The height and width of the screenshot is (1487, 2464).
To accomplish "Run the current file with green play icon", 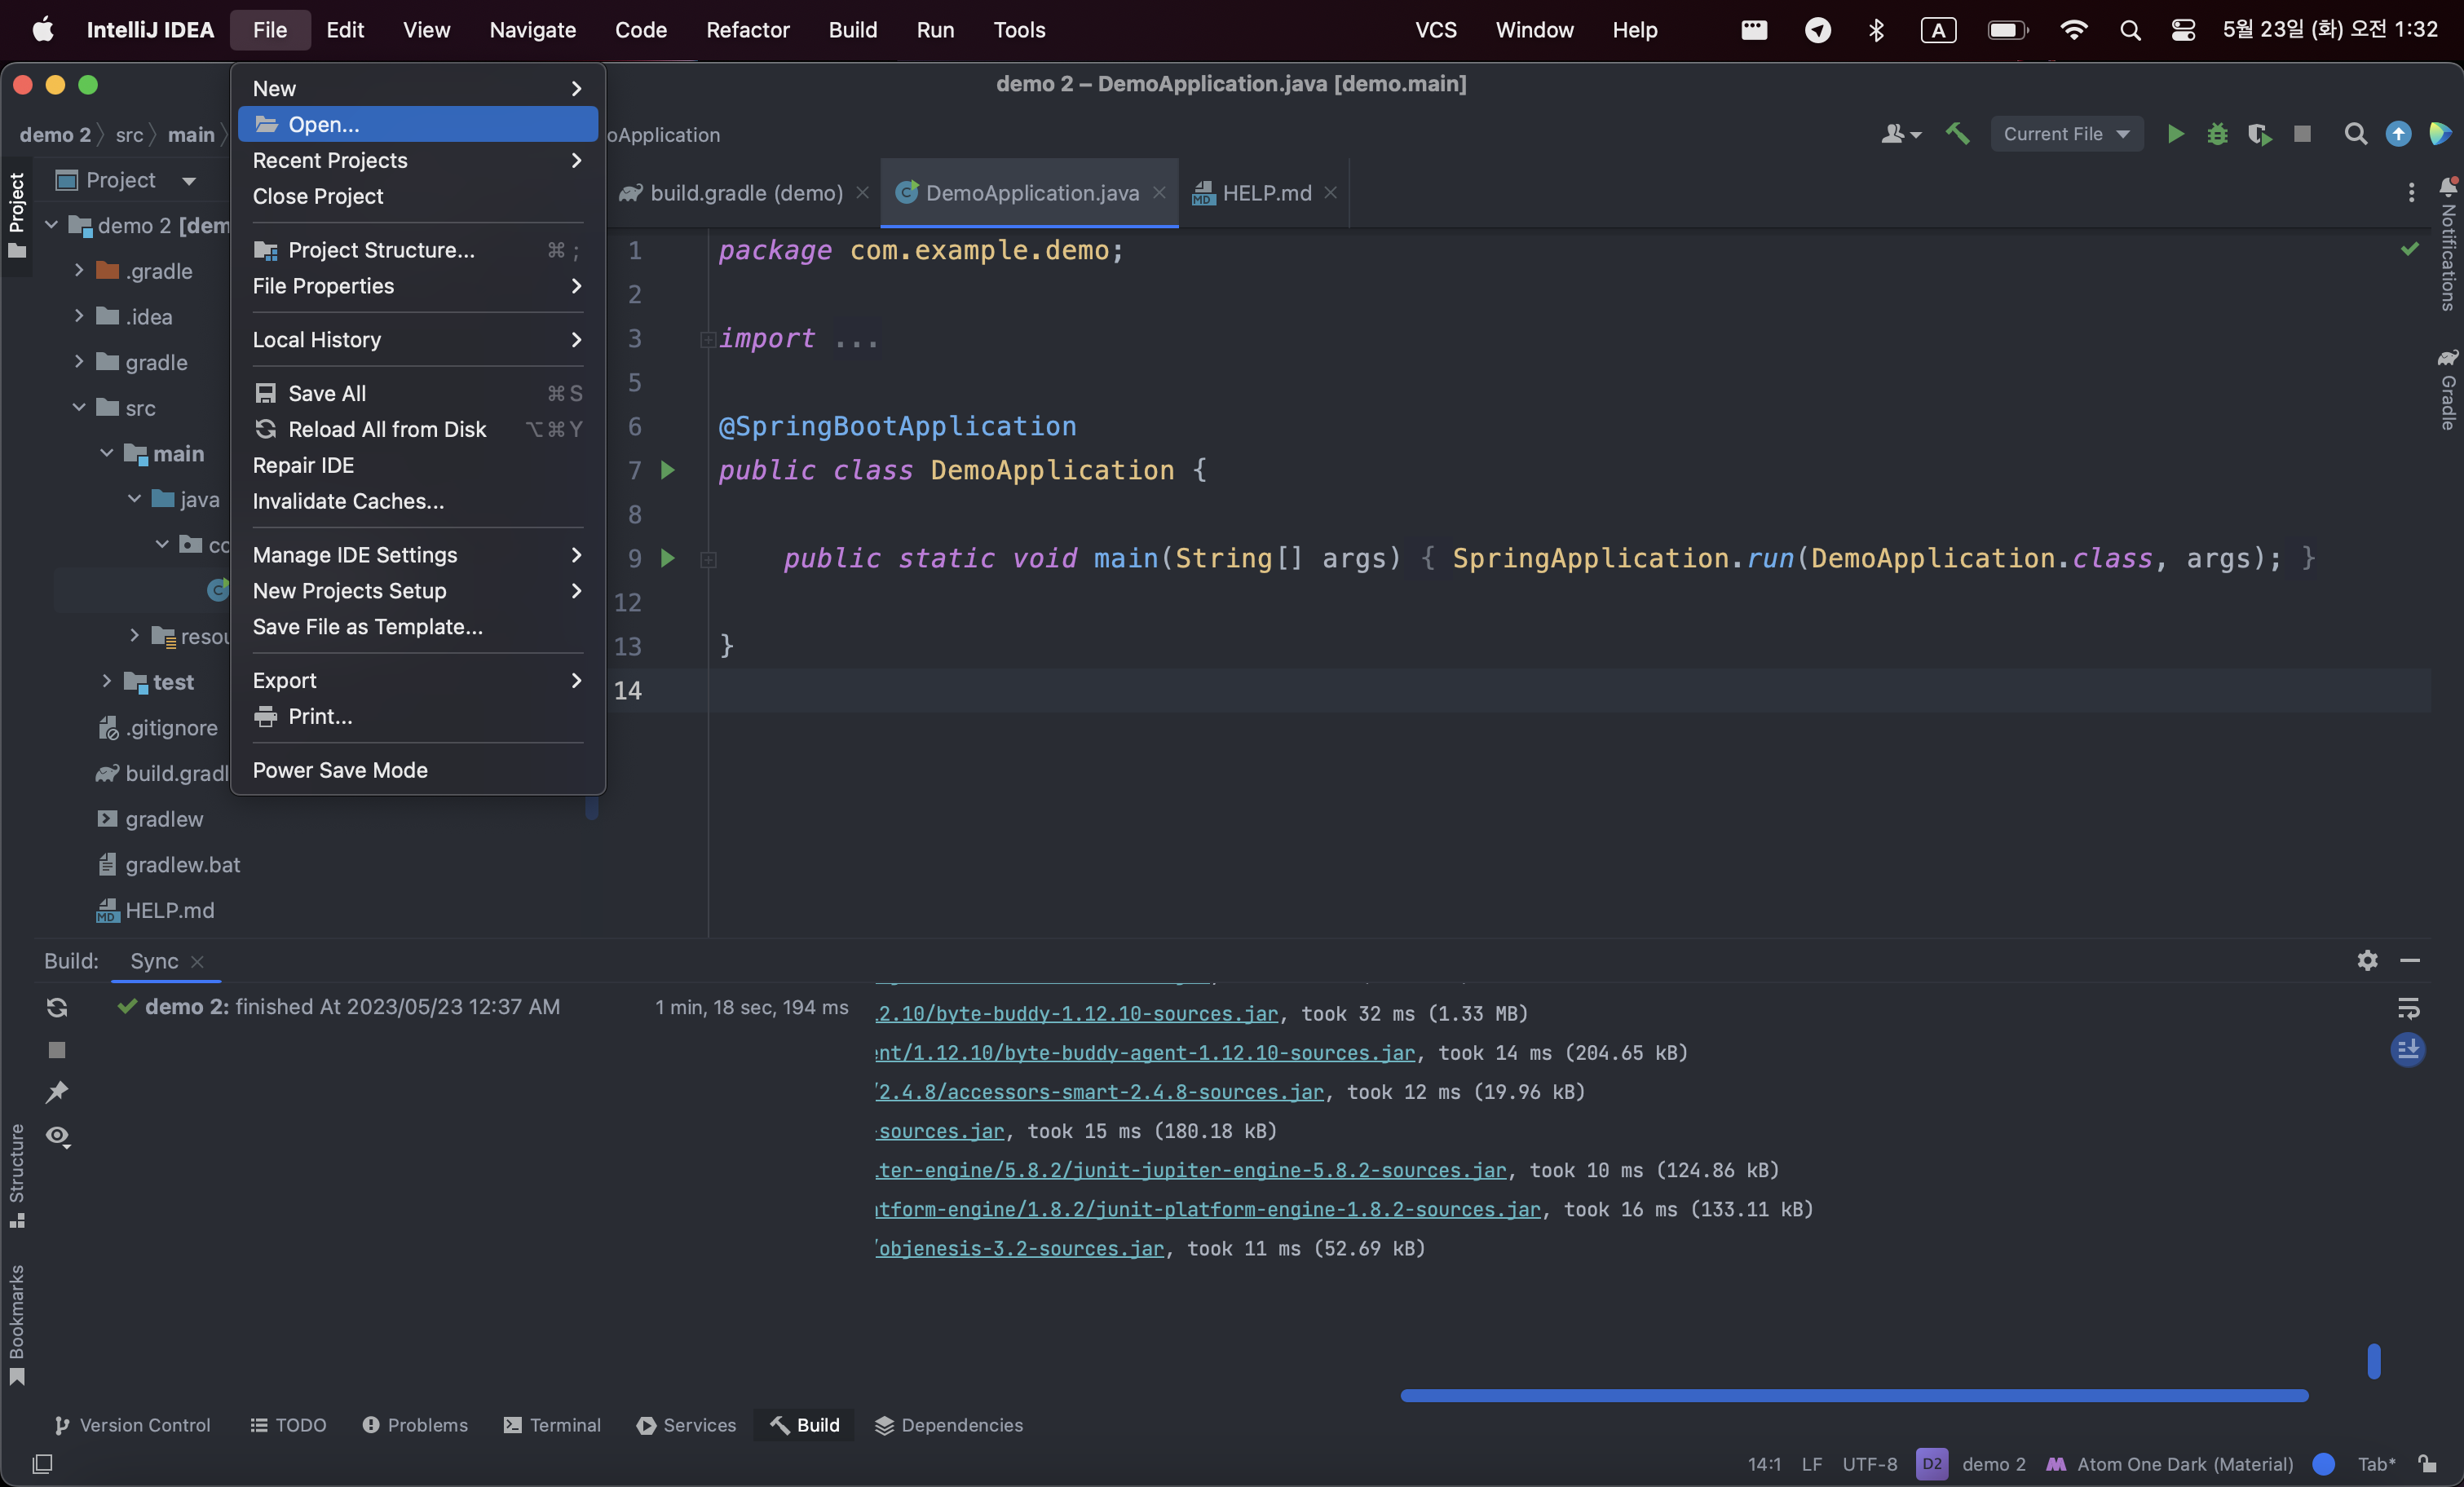I will tap(2175, 134).
